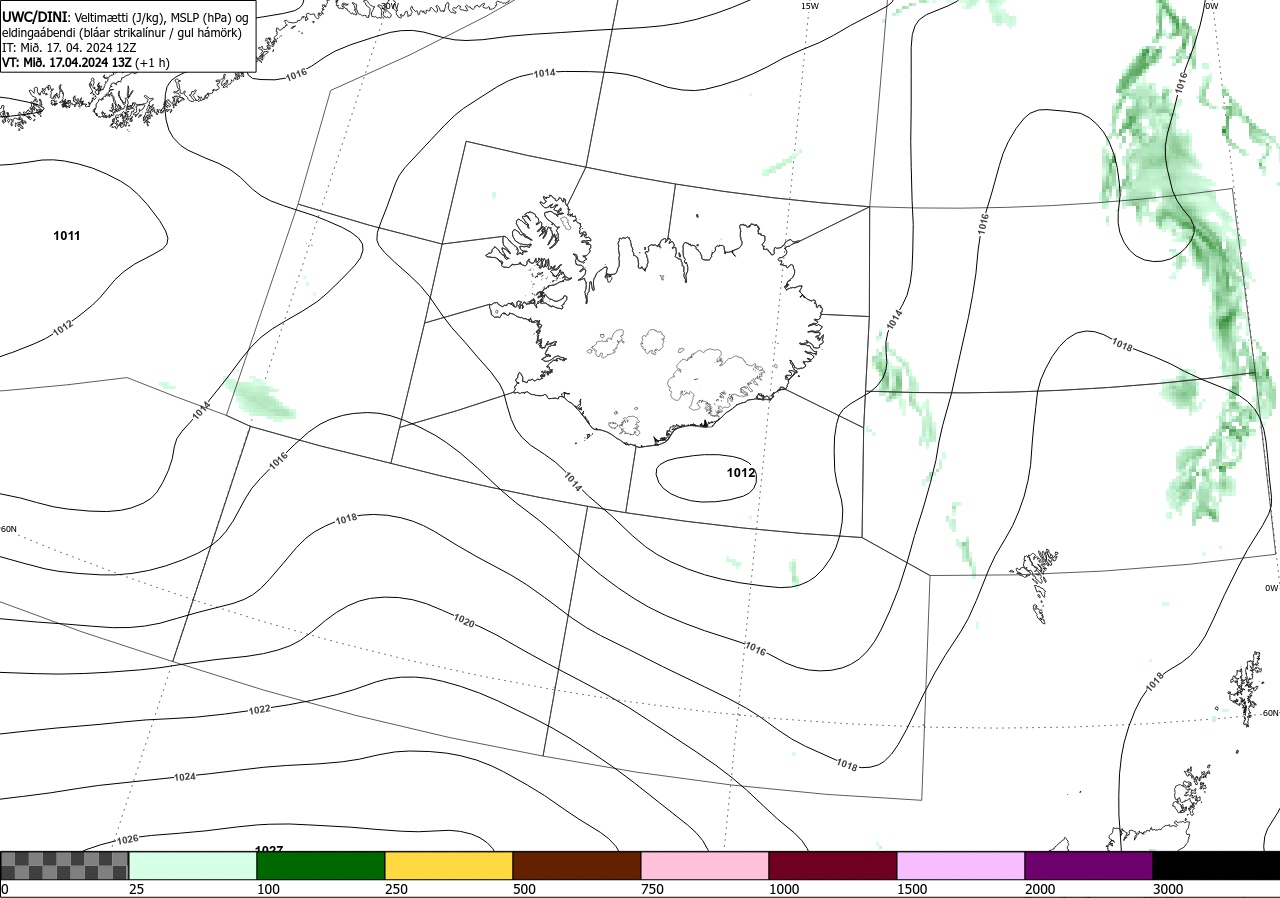The width and height of the screenshot is (1280, 898).
Task: Click the bold 1011 low-pressure label
Action: click(67, 236)
